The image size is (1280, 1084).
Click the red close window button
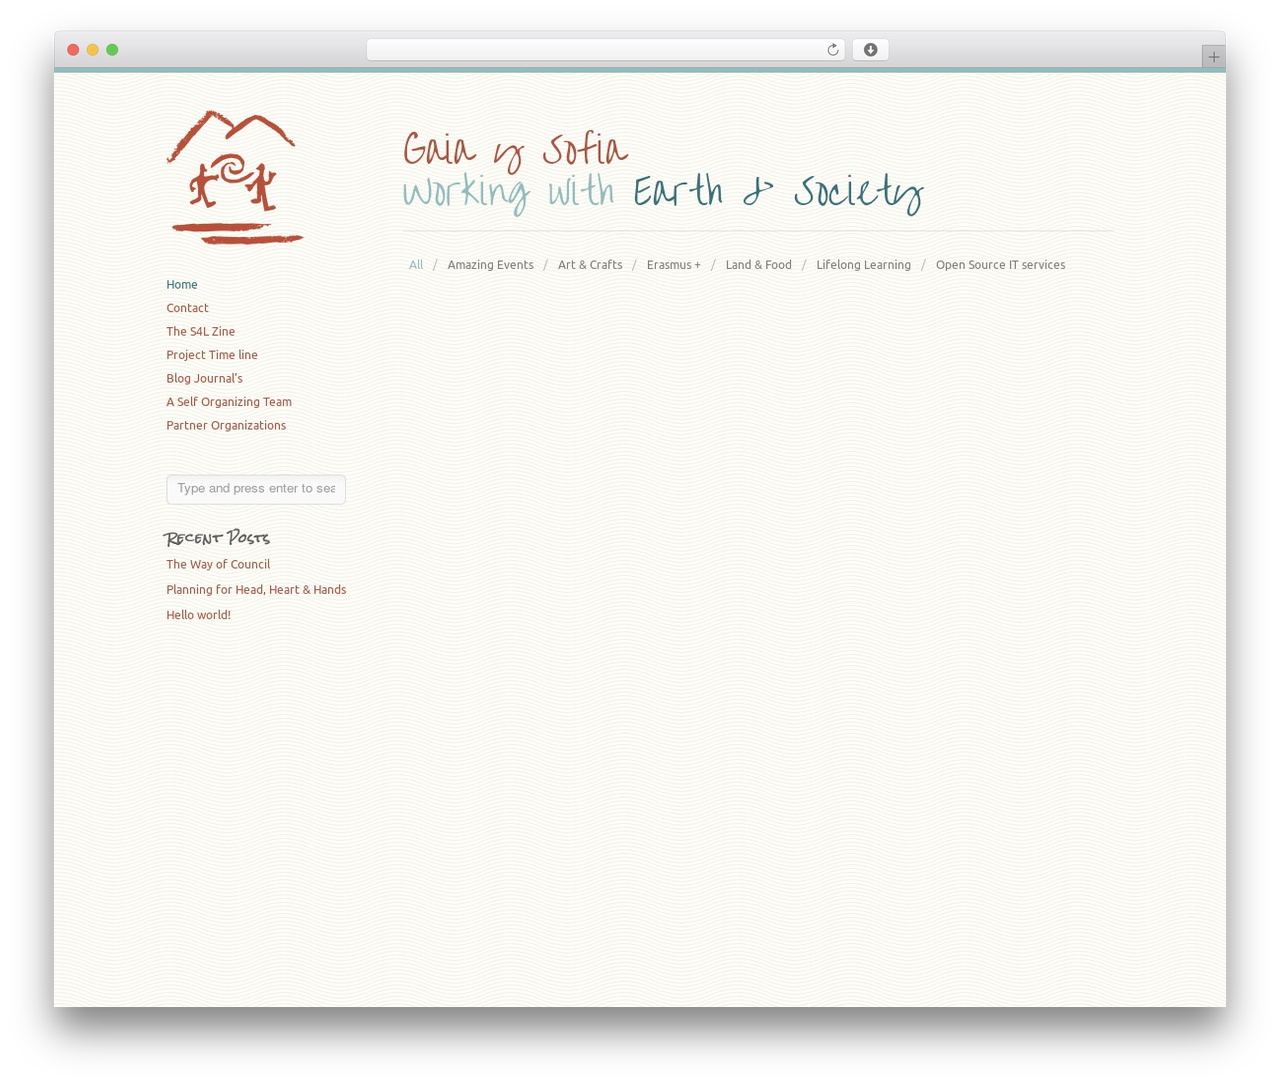[x=73, y=50]
